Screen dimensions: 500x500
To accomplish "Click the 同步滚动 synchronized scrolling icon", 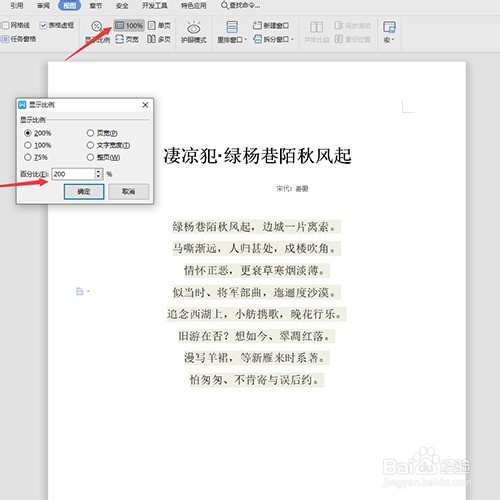I will click(x=338, y=25).
